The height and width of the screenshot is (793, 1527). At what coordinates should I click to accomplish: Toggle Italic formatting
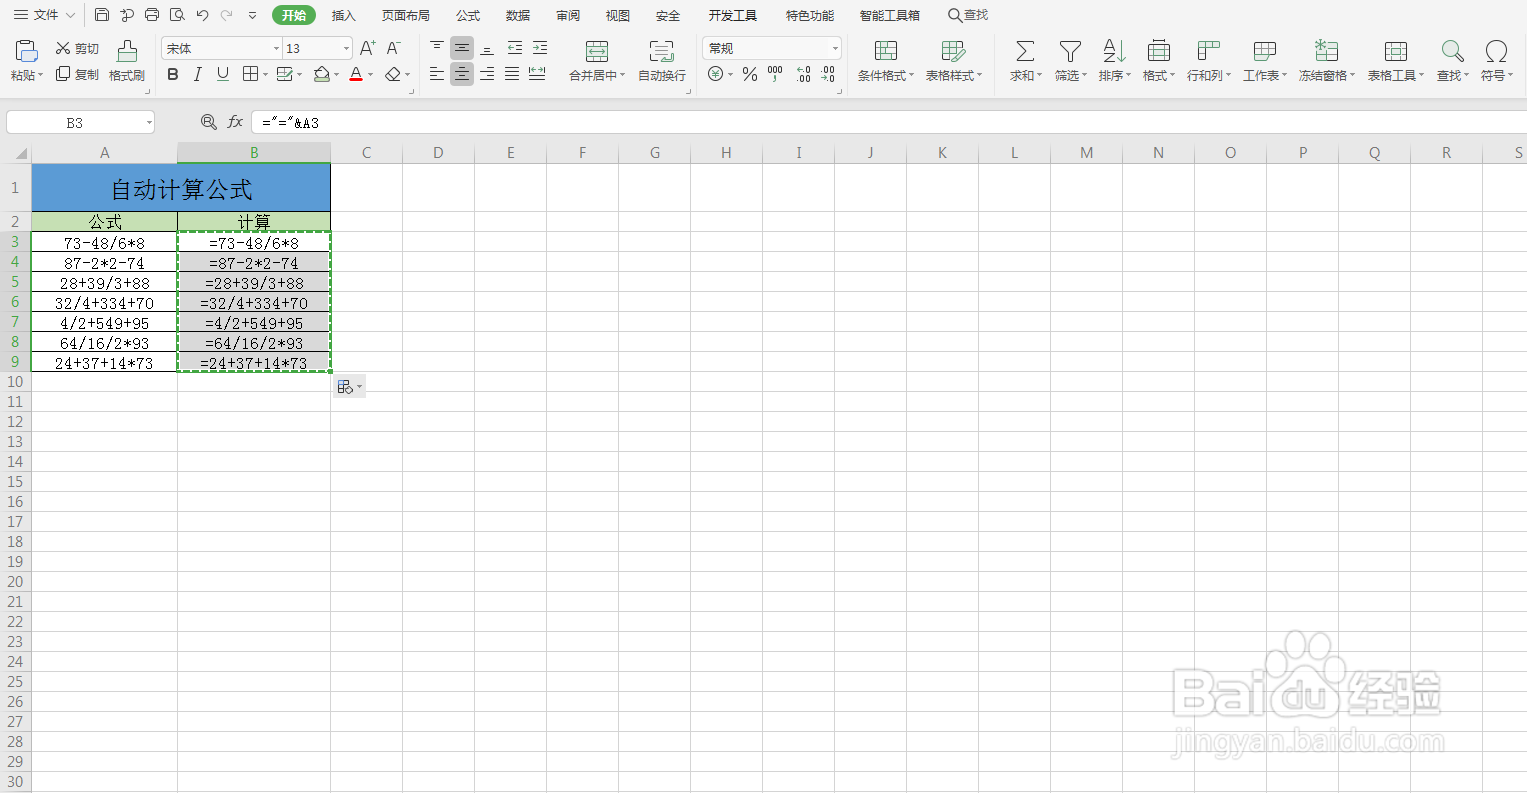[x=198, y=74]
